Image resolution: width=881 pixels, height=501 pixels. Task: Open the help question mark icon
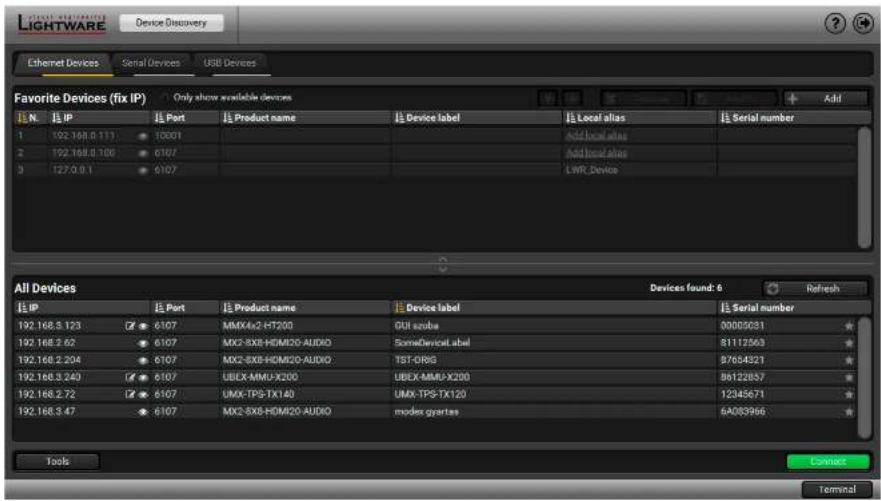click(835, 23)
